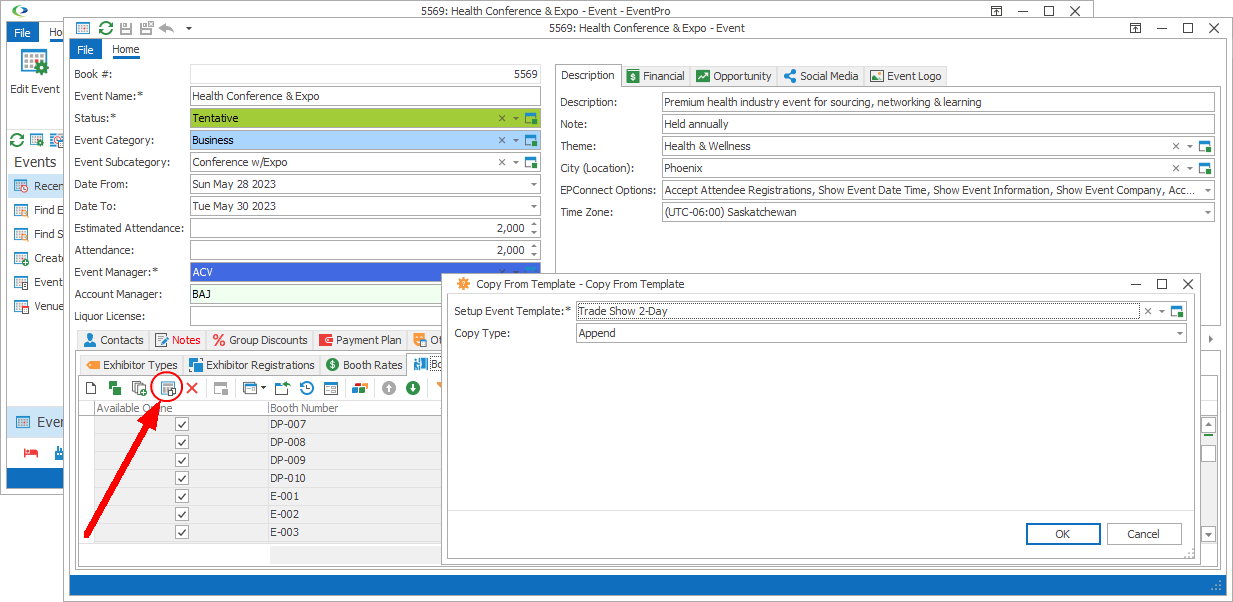This screenshot has width=1233, height=602.
Task: Toggle Available Online checkbox for DP-009
Action: 182,460
